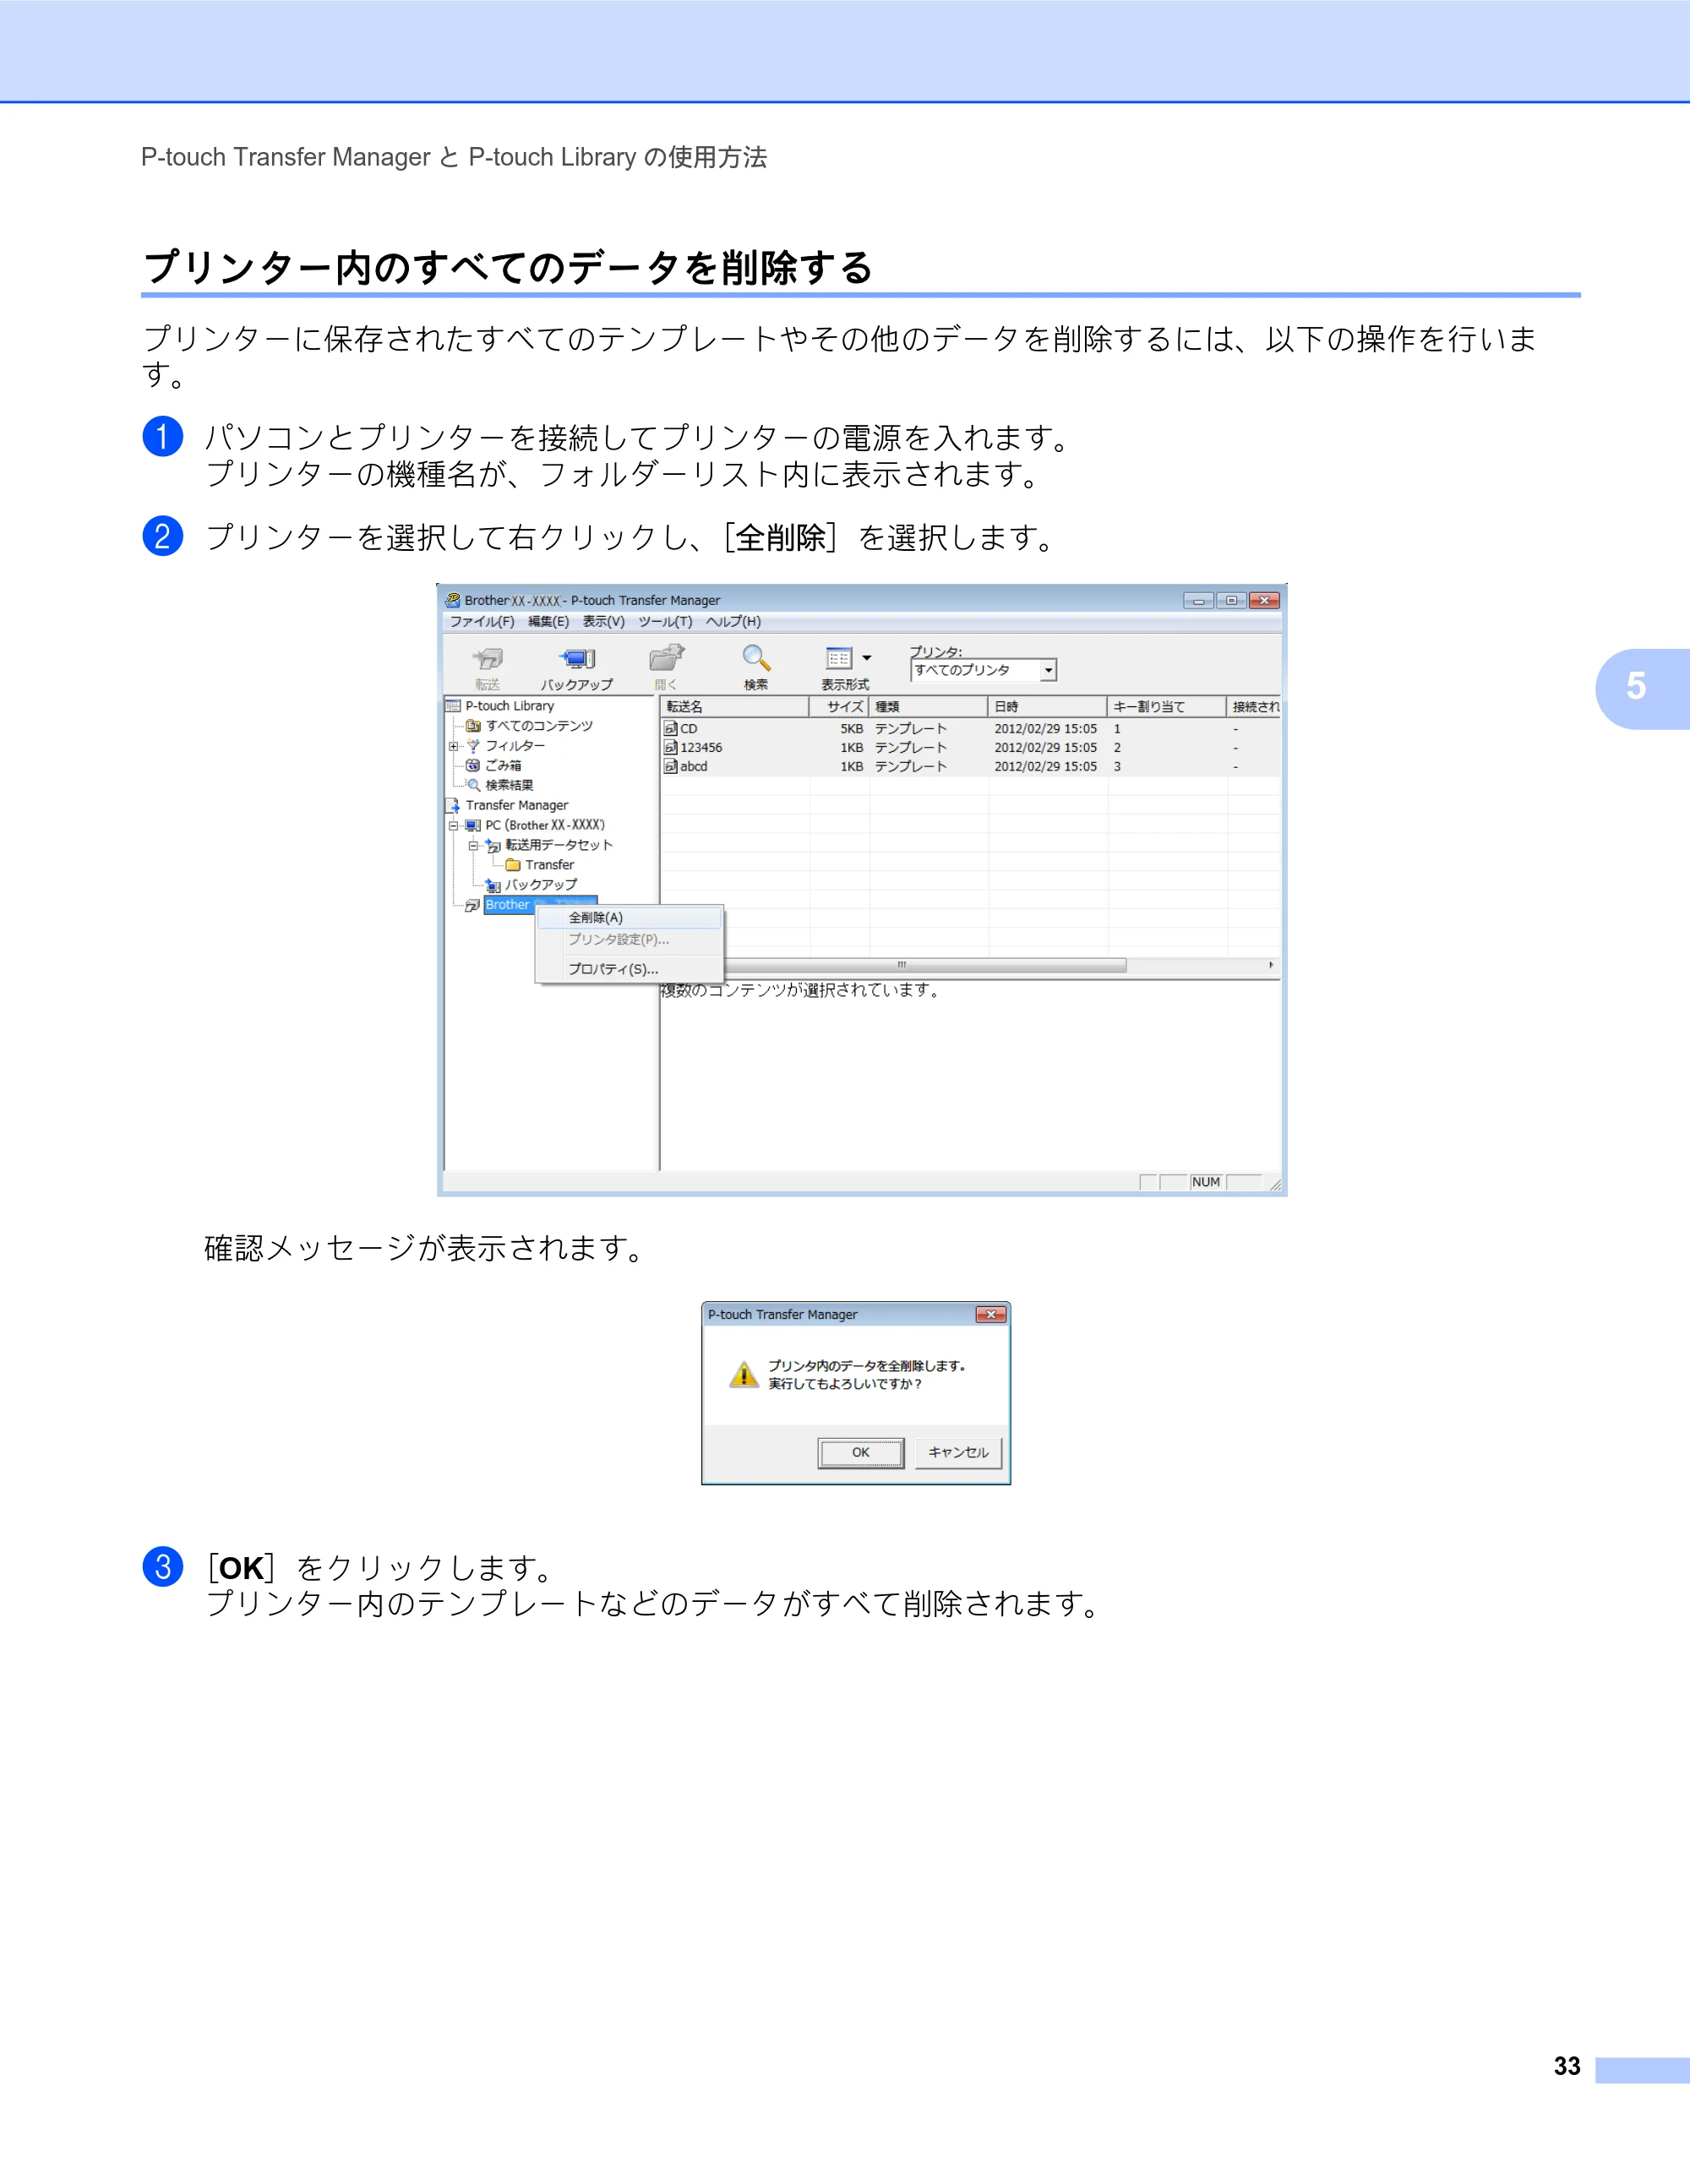The height and width of the screenshot is (2184, 1690).
Task: Sort by the 種類 column header
Action: (928, 707)
